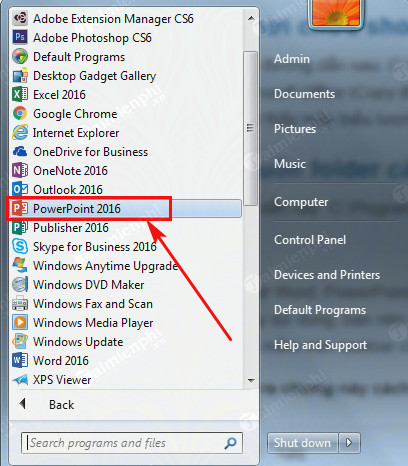The width and height of the screenshot is (408, 466).
Task: Open Devices and Printers
Action: 327,275
